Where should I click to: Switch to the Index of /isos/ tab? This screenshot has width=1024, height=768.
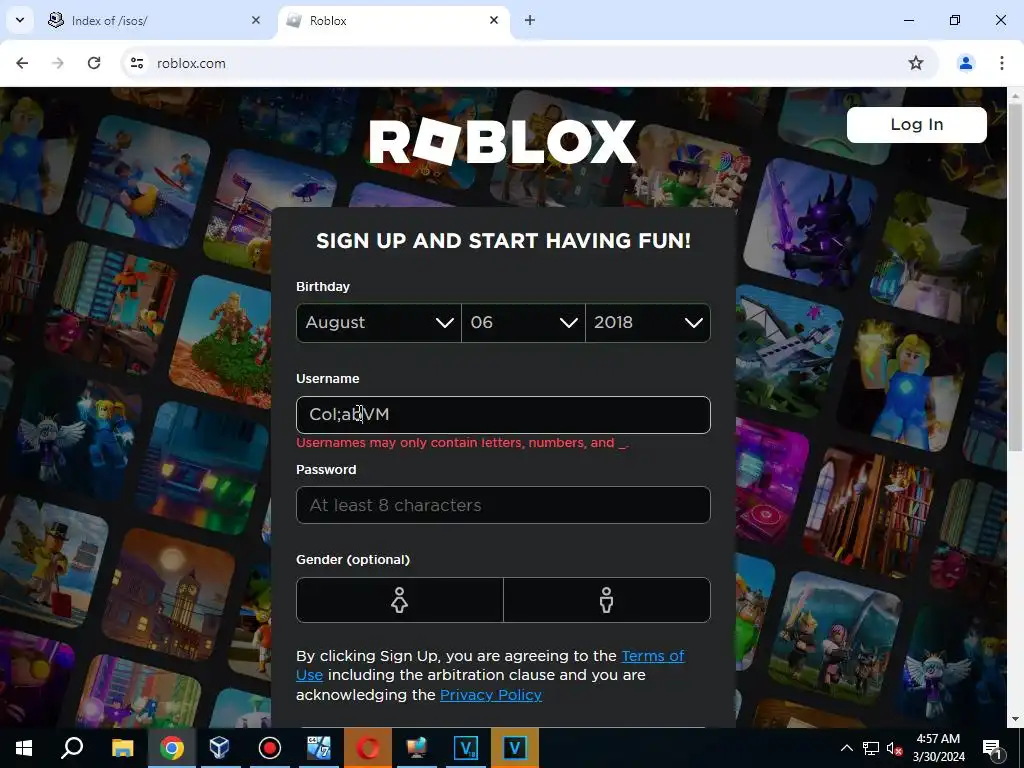[x=155, y=21]
